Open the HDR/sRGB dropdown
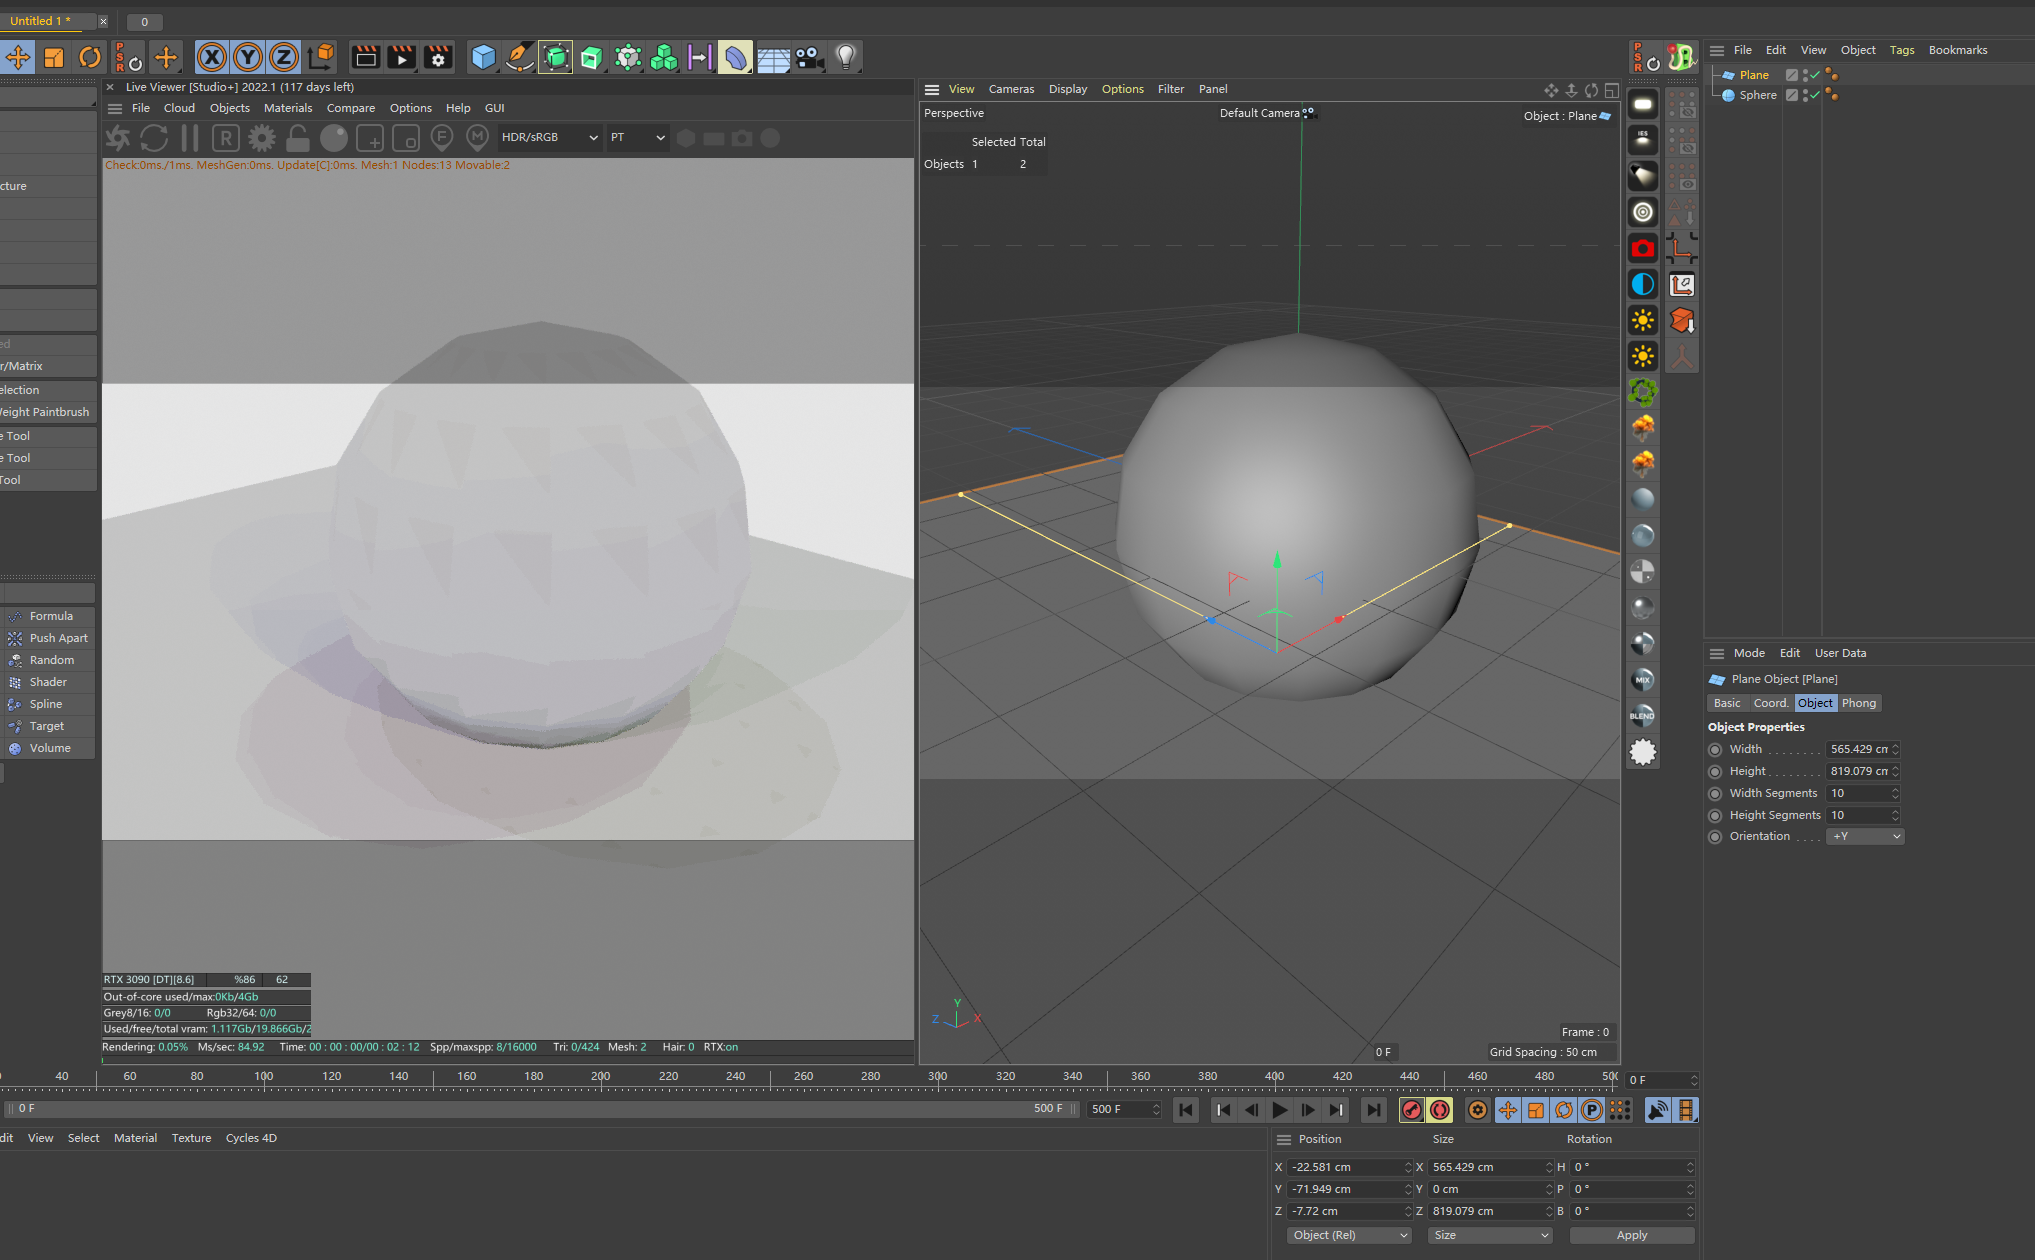The height and width of the screenshot is (1260, 2035). (x=549, y=138)
